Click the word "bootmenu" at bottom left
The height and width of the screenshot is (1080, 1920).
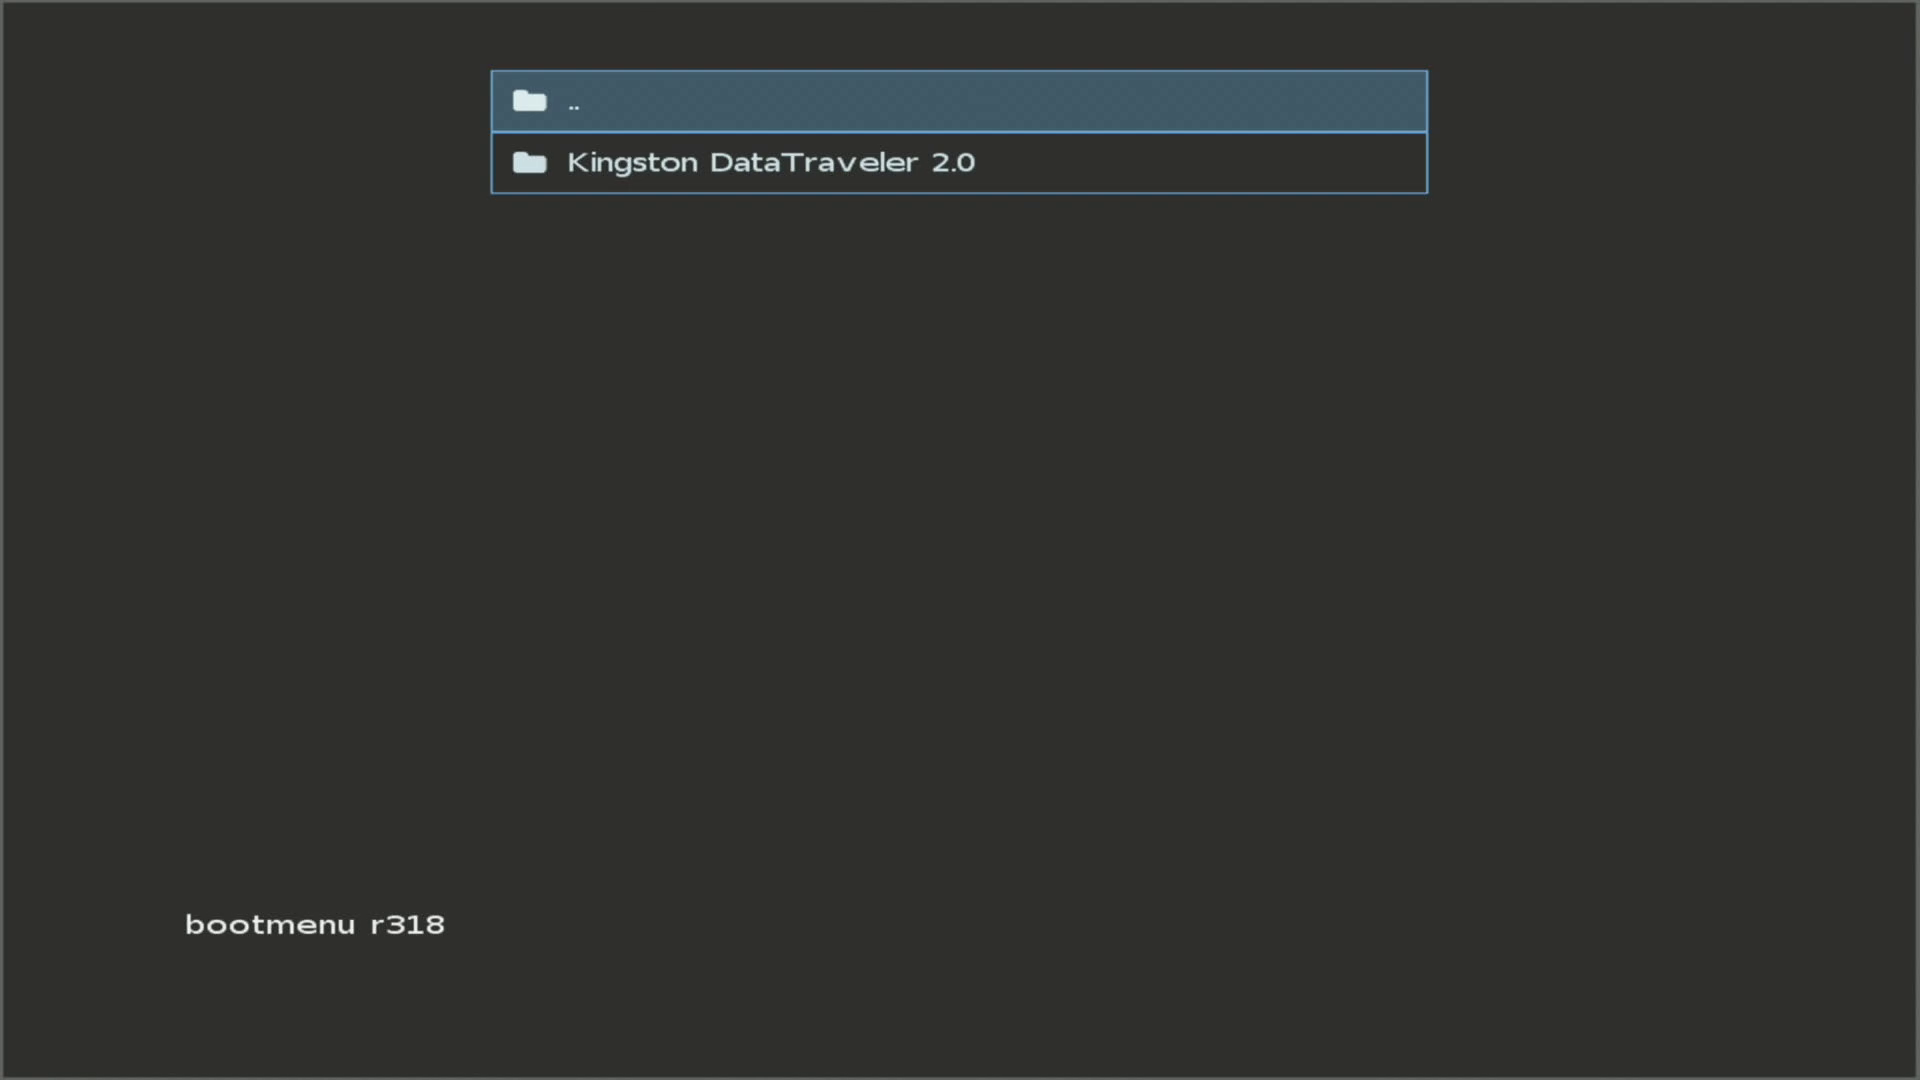[x=270, y=924]
